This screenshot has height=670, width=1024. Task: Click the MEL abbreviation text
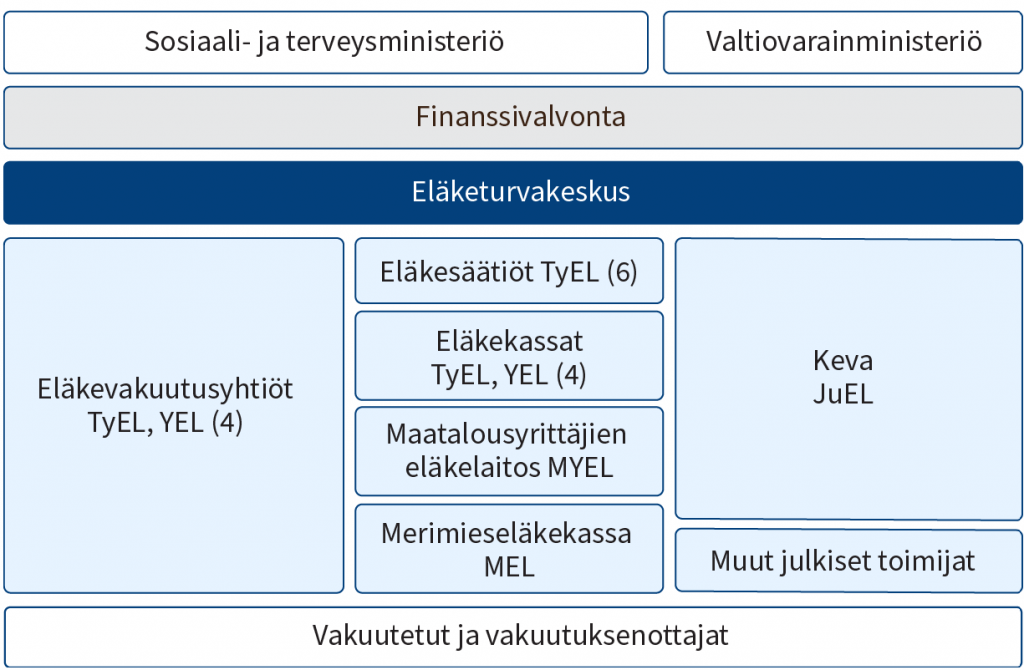[509, 566]
